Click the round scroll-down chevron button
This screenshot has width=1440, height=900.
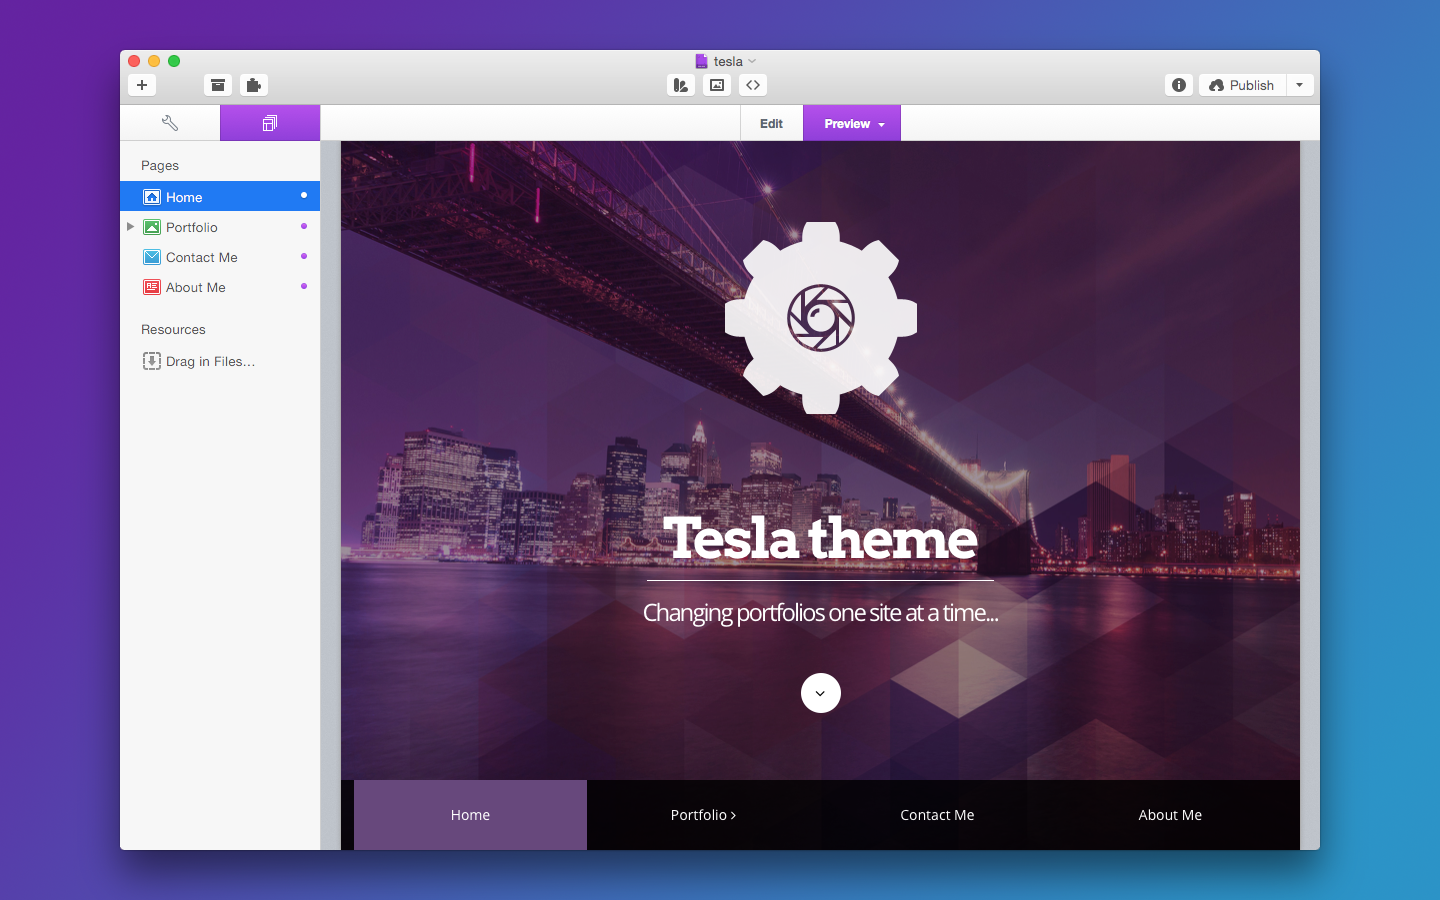[x=820, y=693]
